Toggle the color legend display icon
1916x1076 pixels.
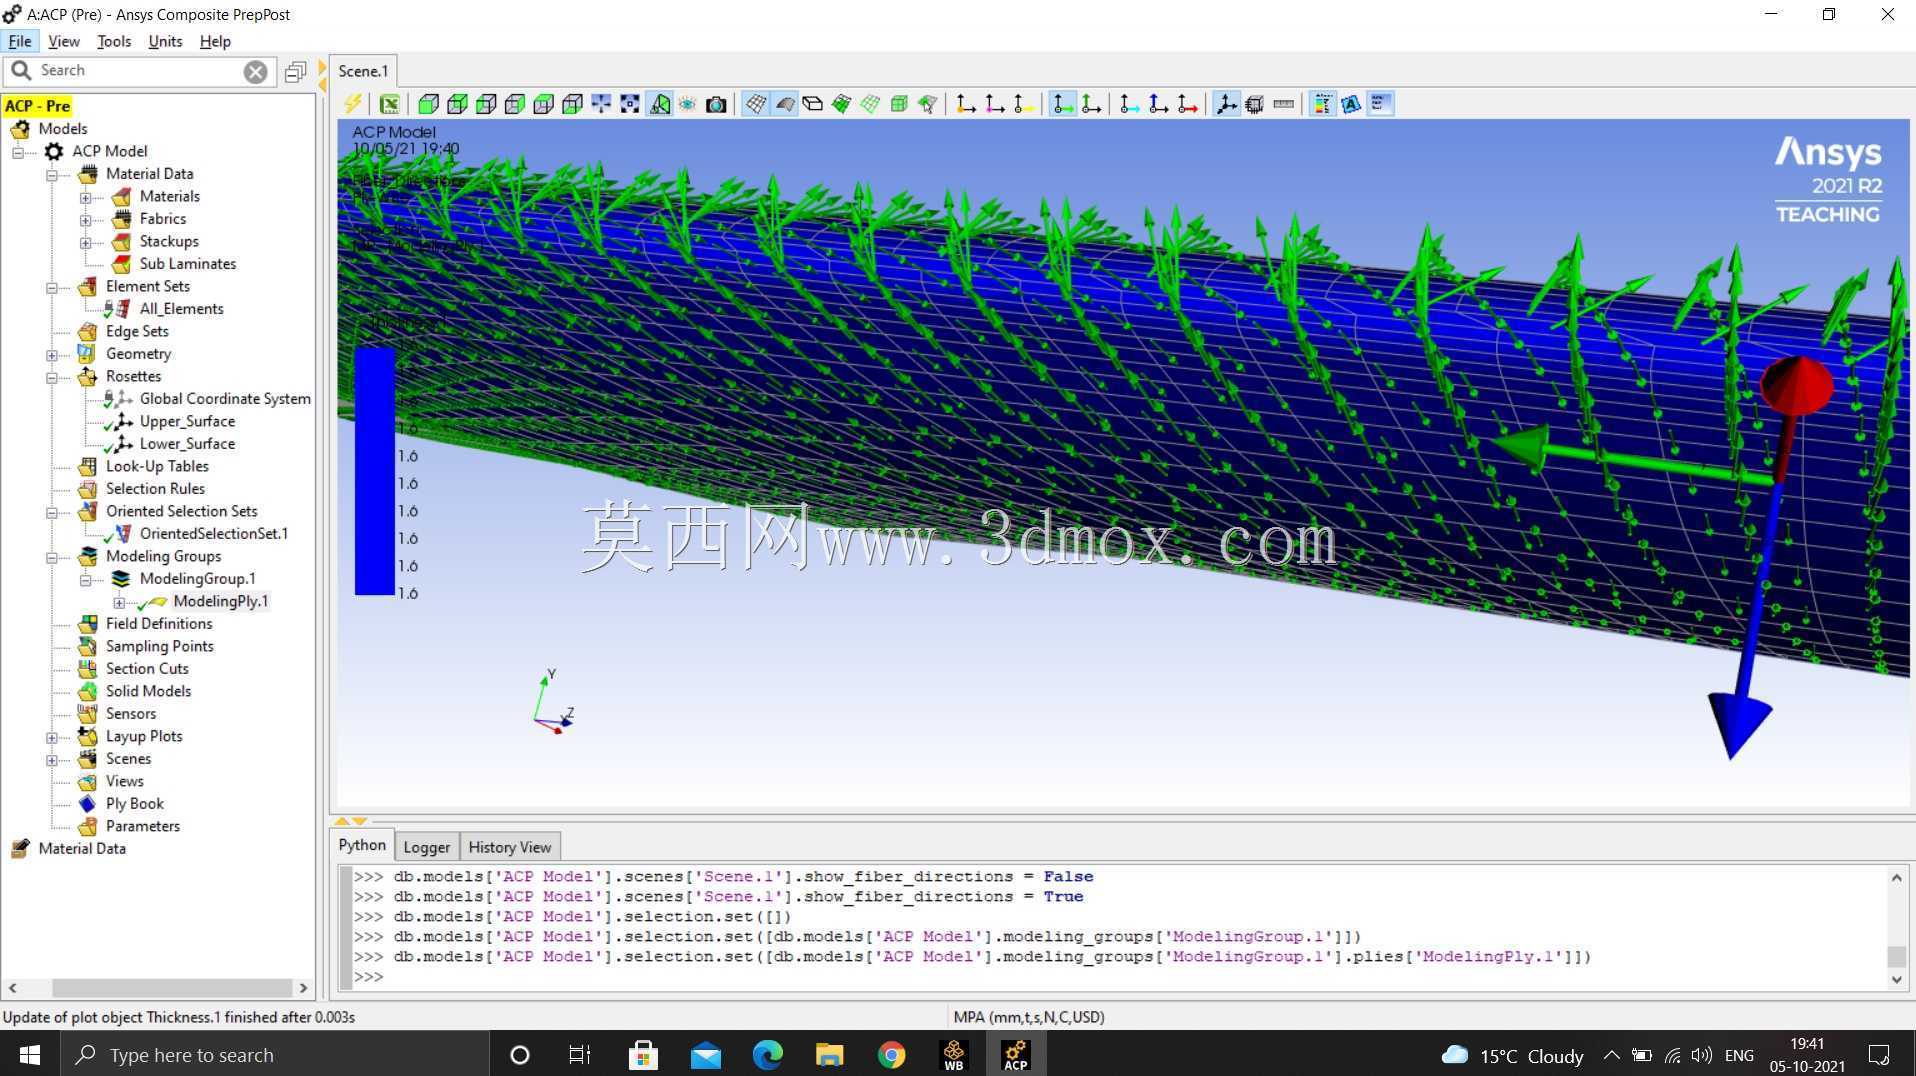click(1323, 104)
